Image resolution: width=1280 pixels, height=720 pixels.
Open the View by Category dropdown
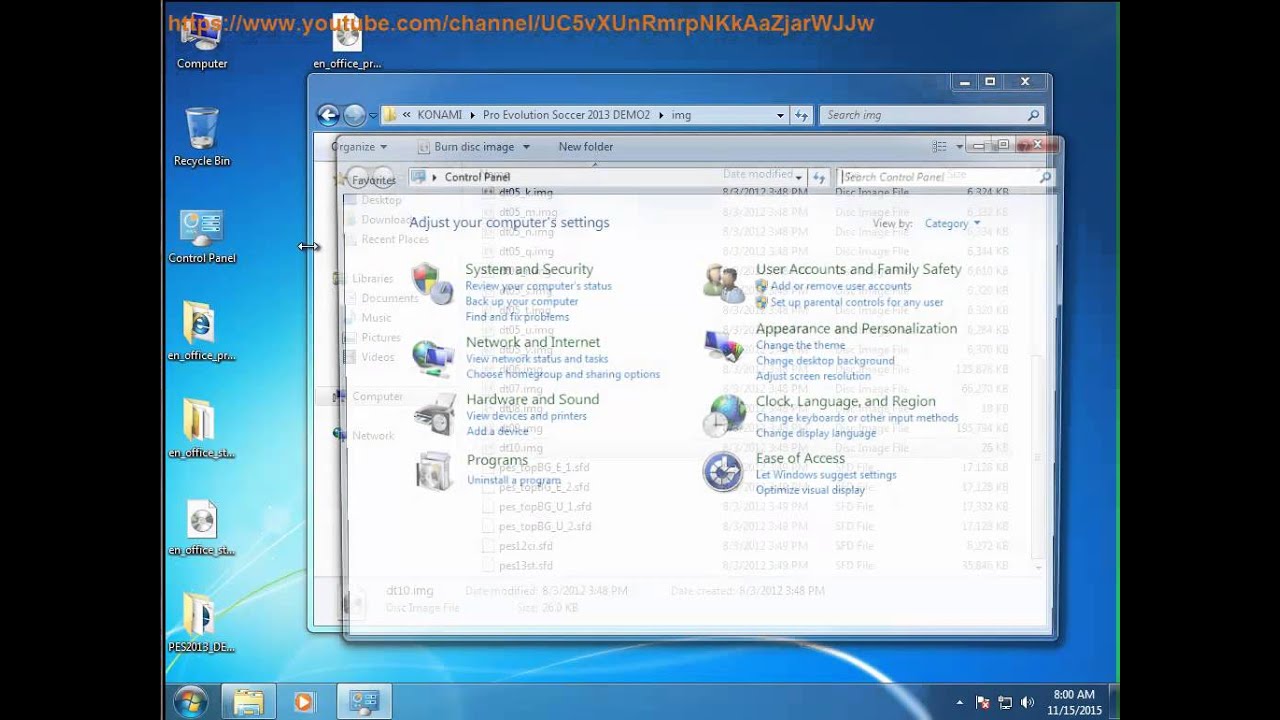click(952, 224)
